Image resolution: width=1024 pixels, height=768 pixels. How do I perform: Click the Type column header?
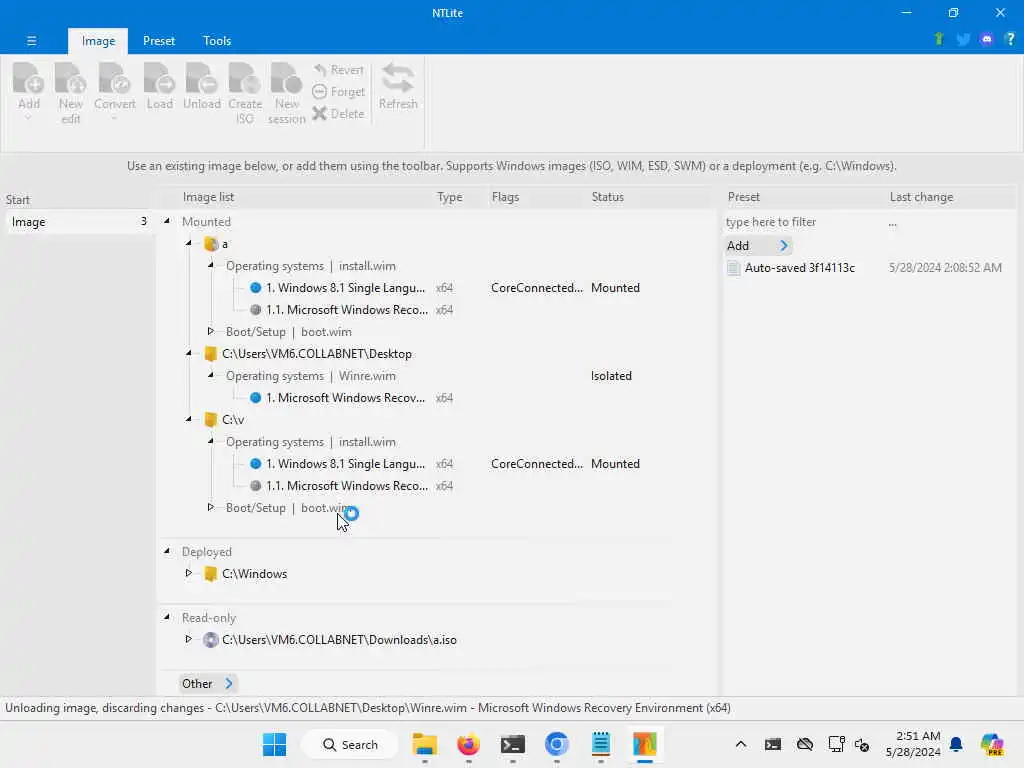(449, 197)
